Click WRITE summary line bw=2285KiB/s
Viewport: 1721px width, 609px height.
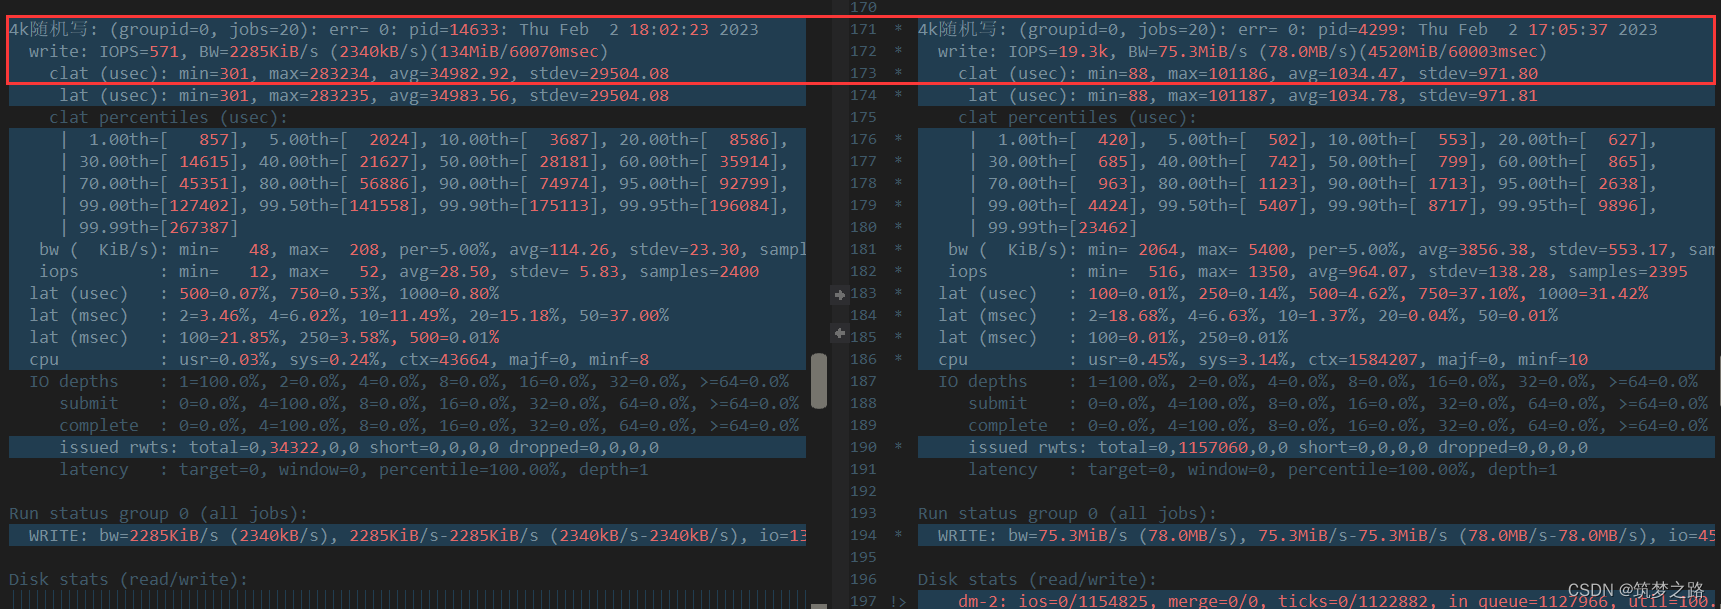pyautogui.click(x=417, y=536)
